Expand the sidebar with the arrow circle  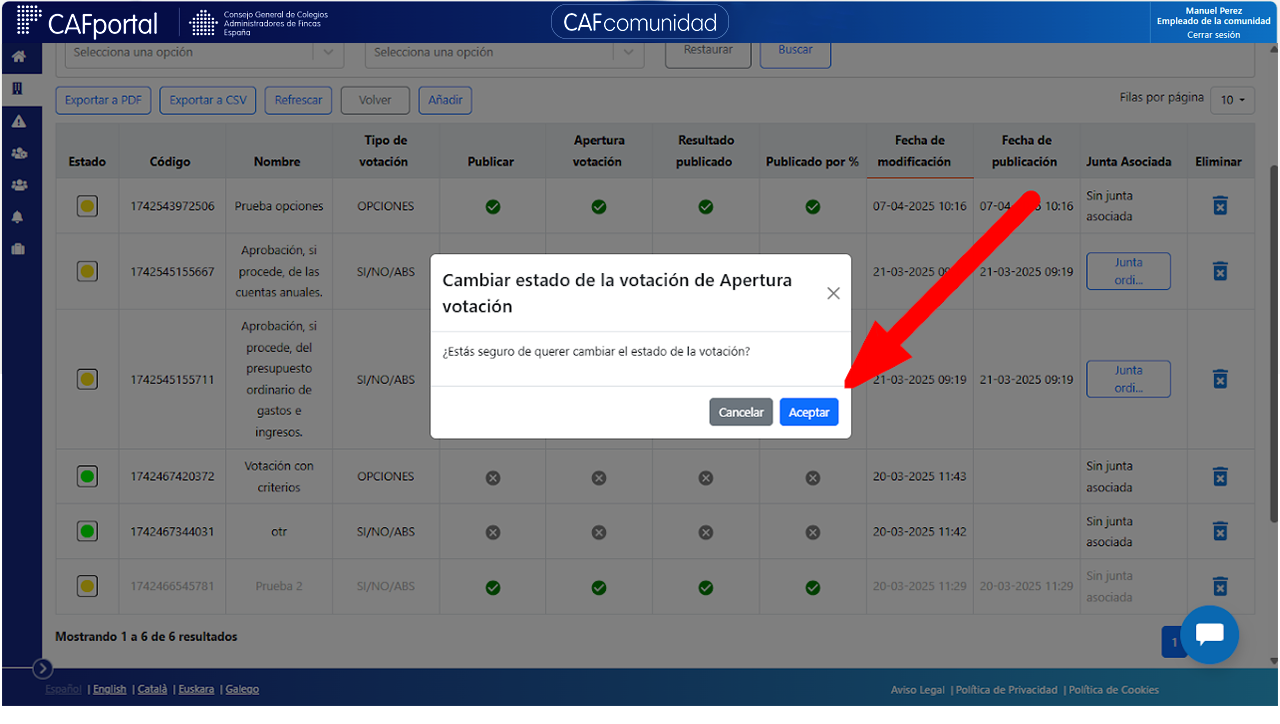pyautogui.click(x=42, y=668)
